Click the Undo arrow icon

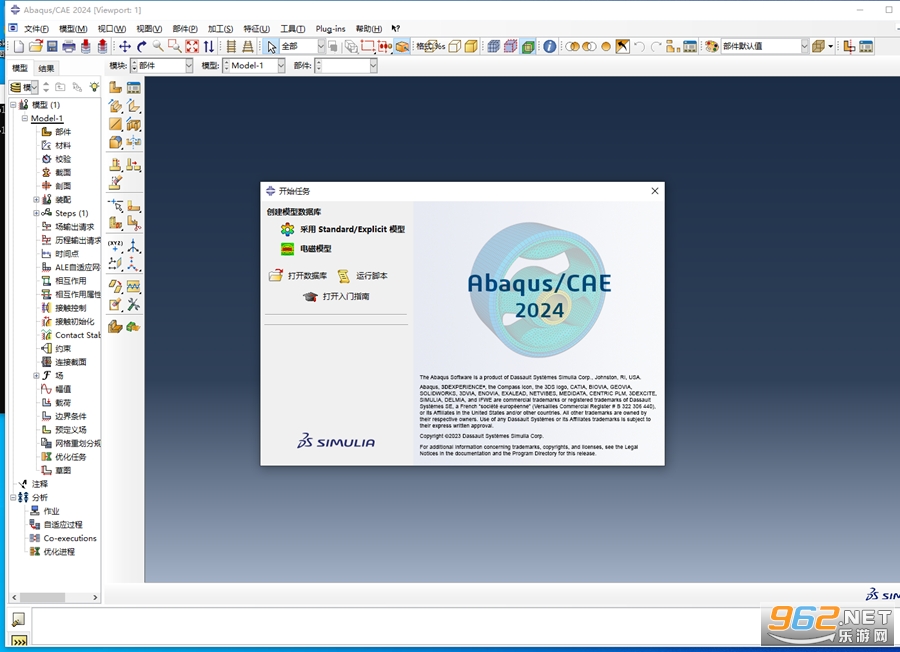pos(639,46)
